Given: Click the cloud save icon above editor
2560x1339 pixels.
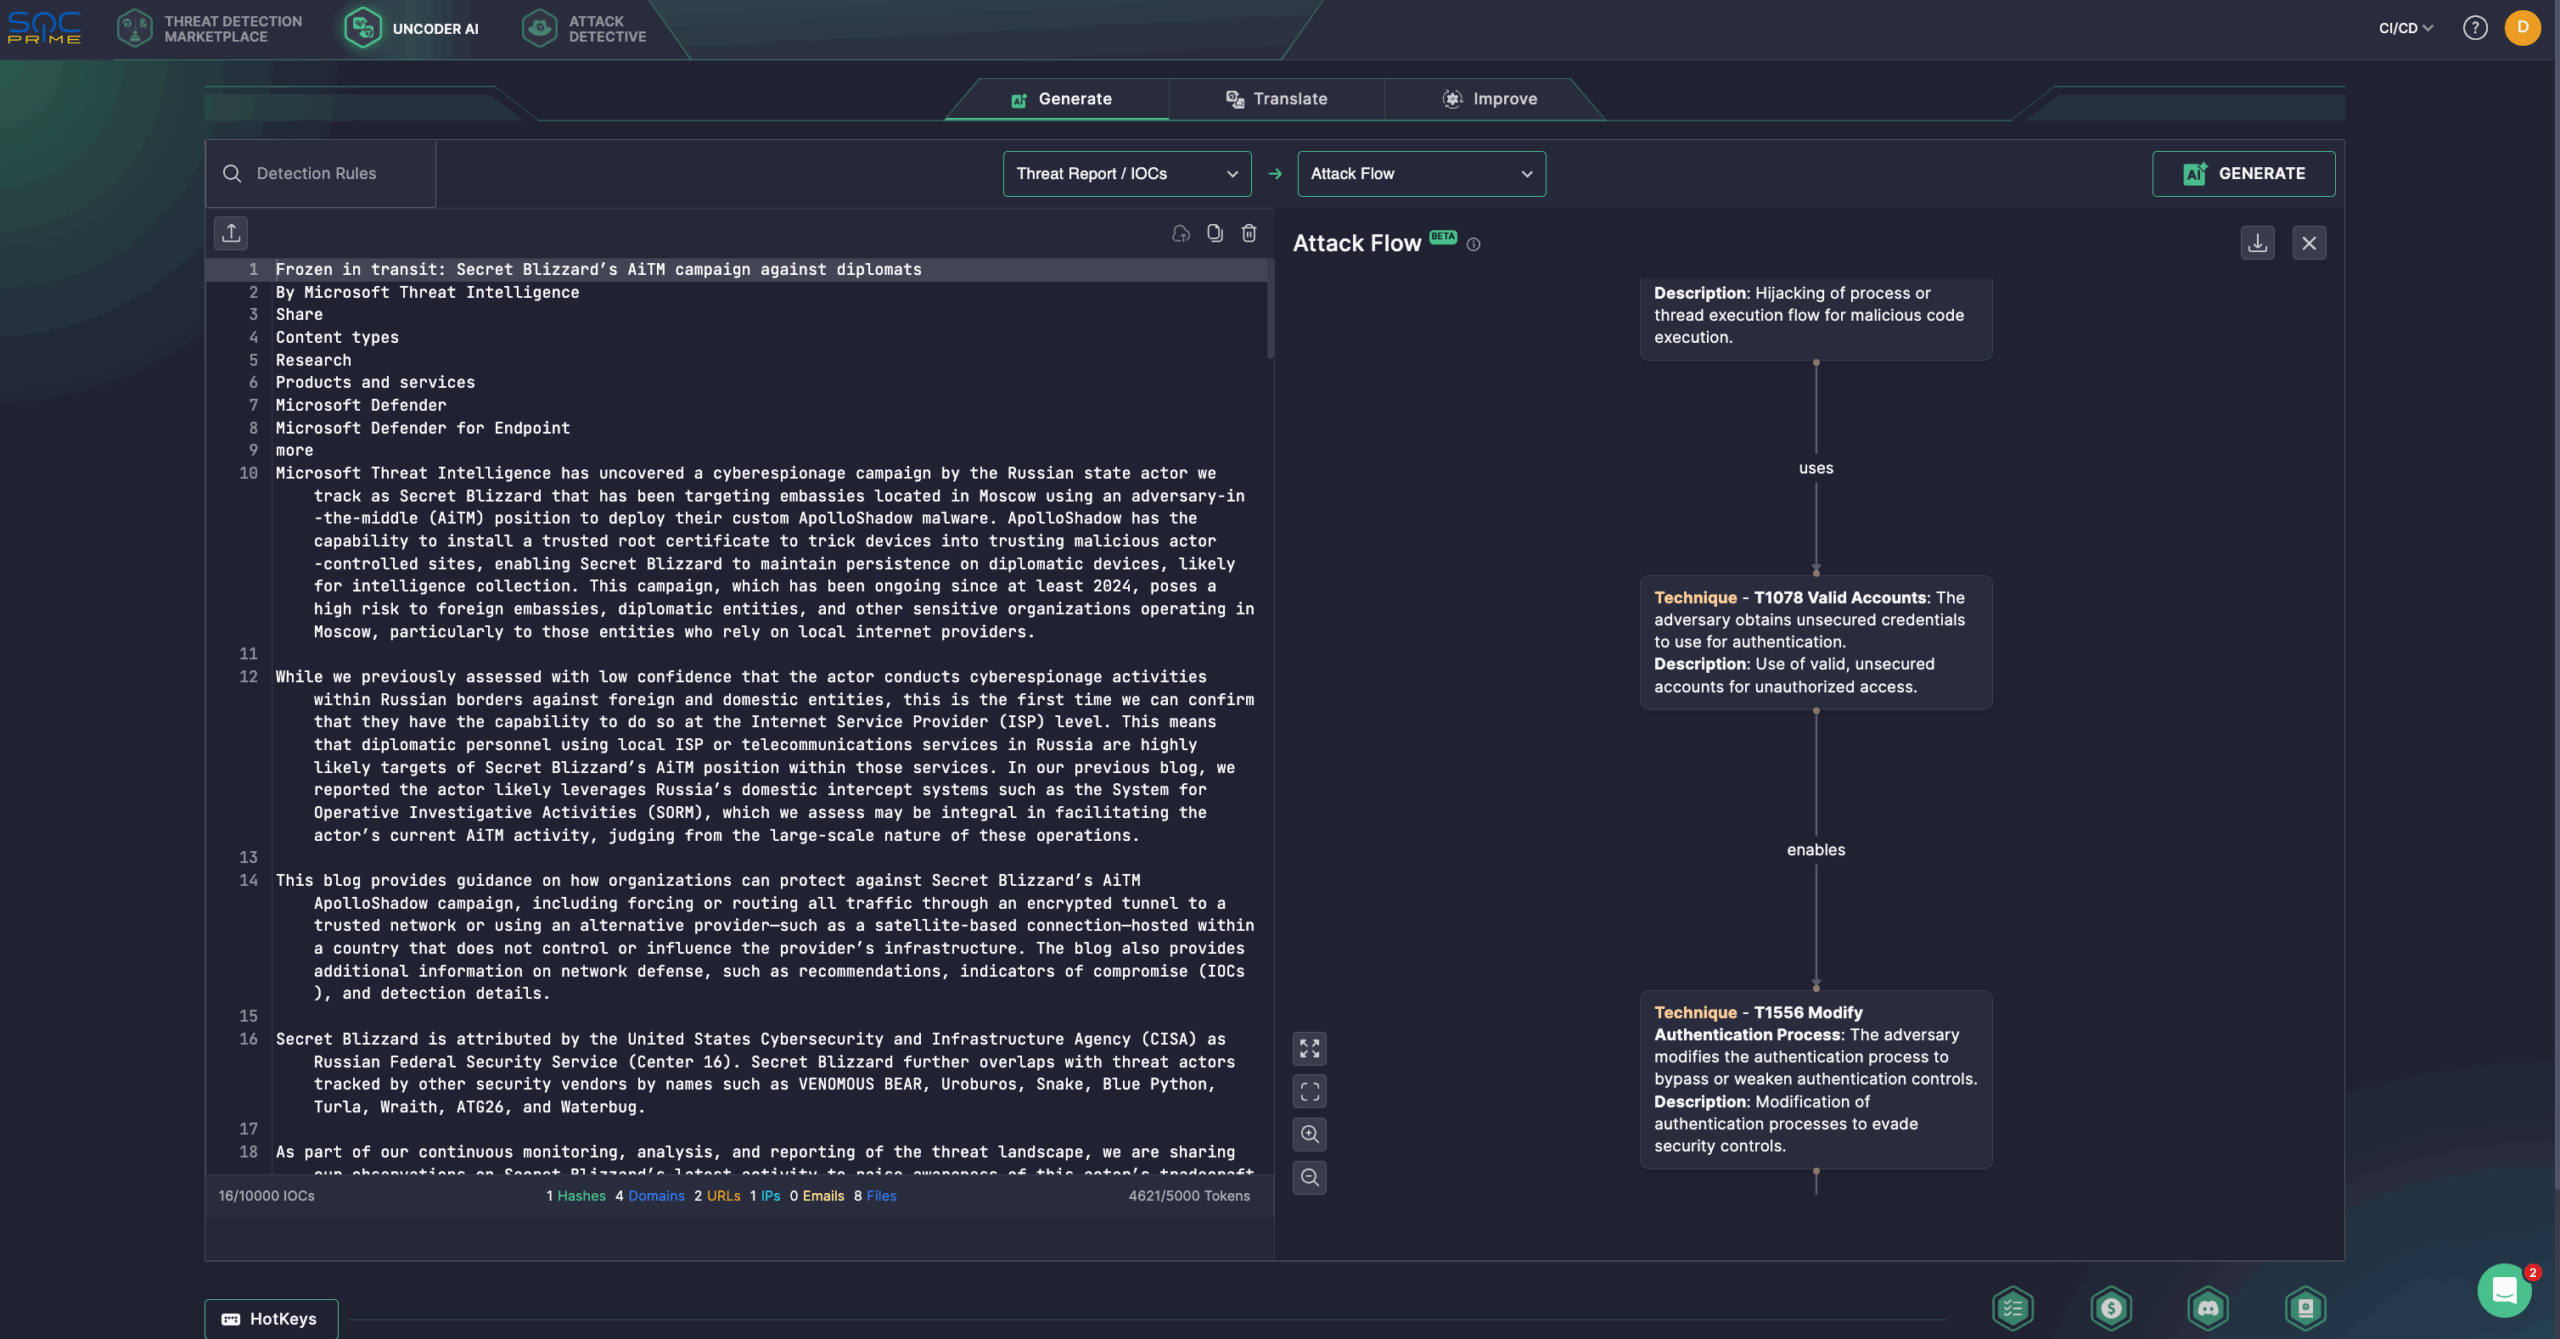Looking at the screenshot, I should (1181, 233).
